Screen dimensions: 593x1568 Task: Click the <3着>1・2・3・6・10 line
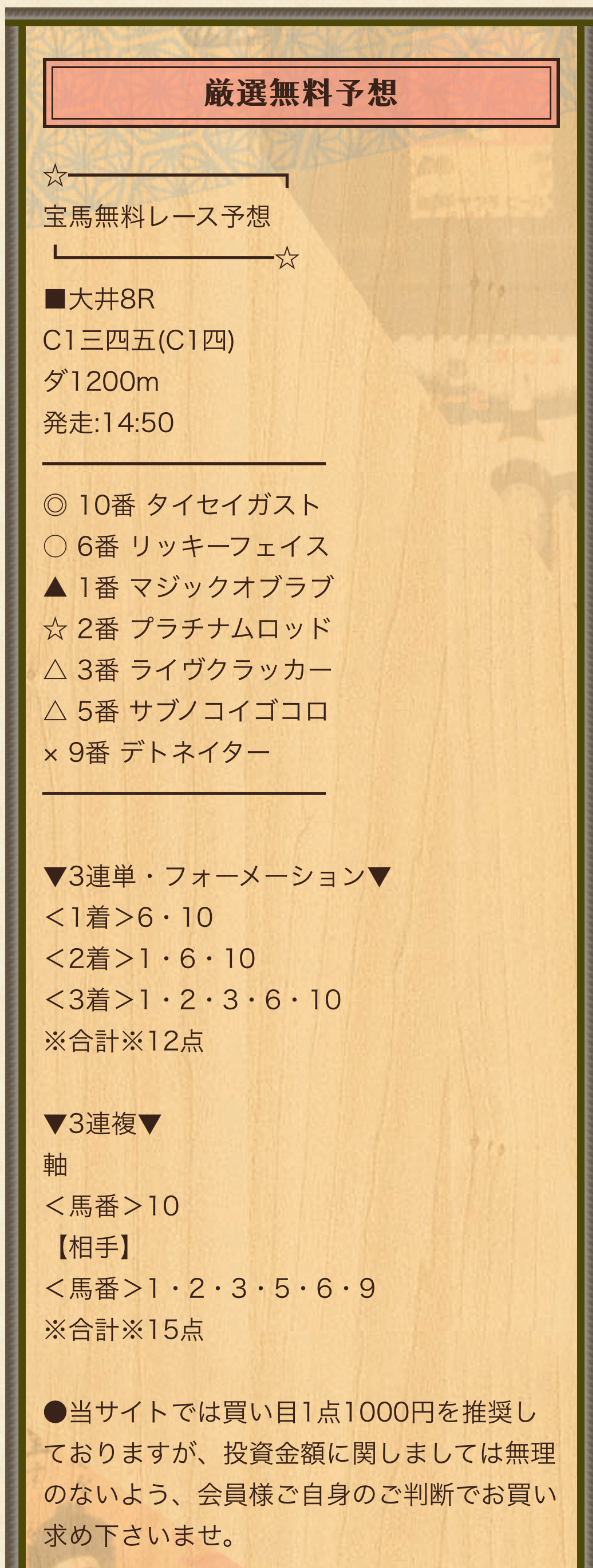[x=193, y=1000]
